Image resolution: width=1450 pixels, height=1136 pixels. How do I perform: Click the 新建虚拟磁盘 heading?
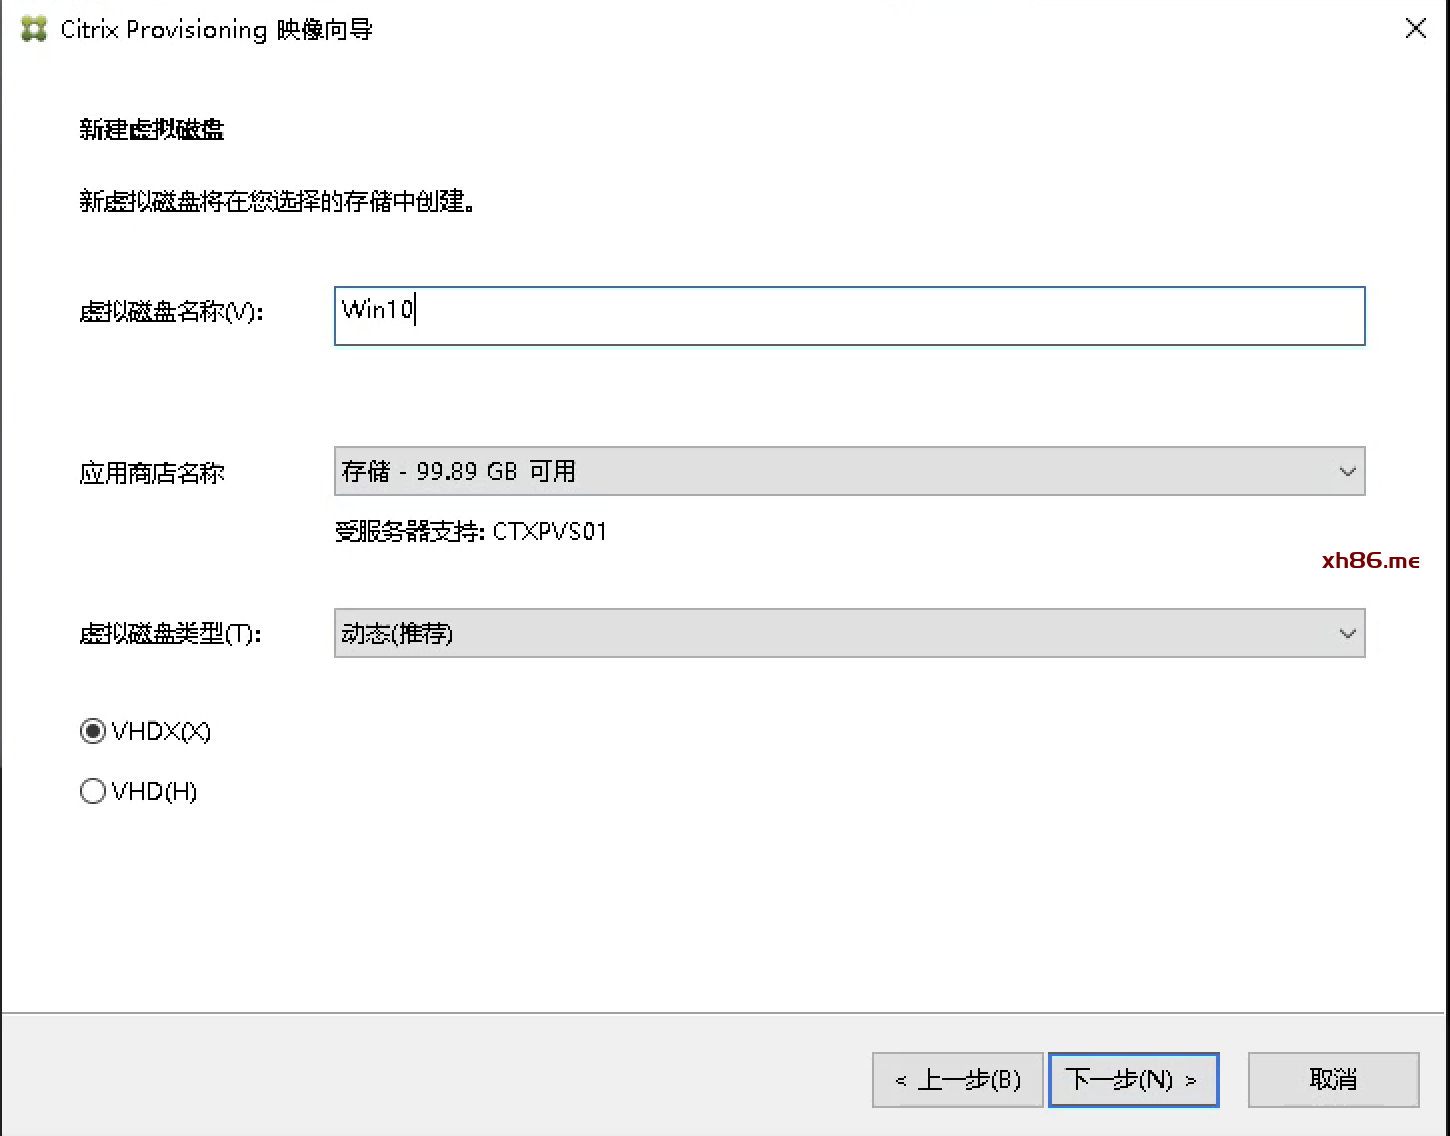pos(152,129)
